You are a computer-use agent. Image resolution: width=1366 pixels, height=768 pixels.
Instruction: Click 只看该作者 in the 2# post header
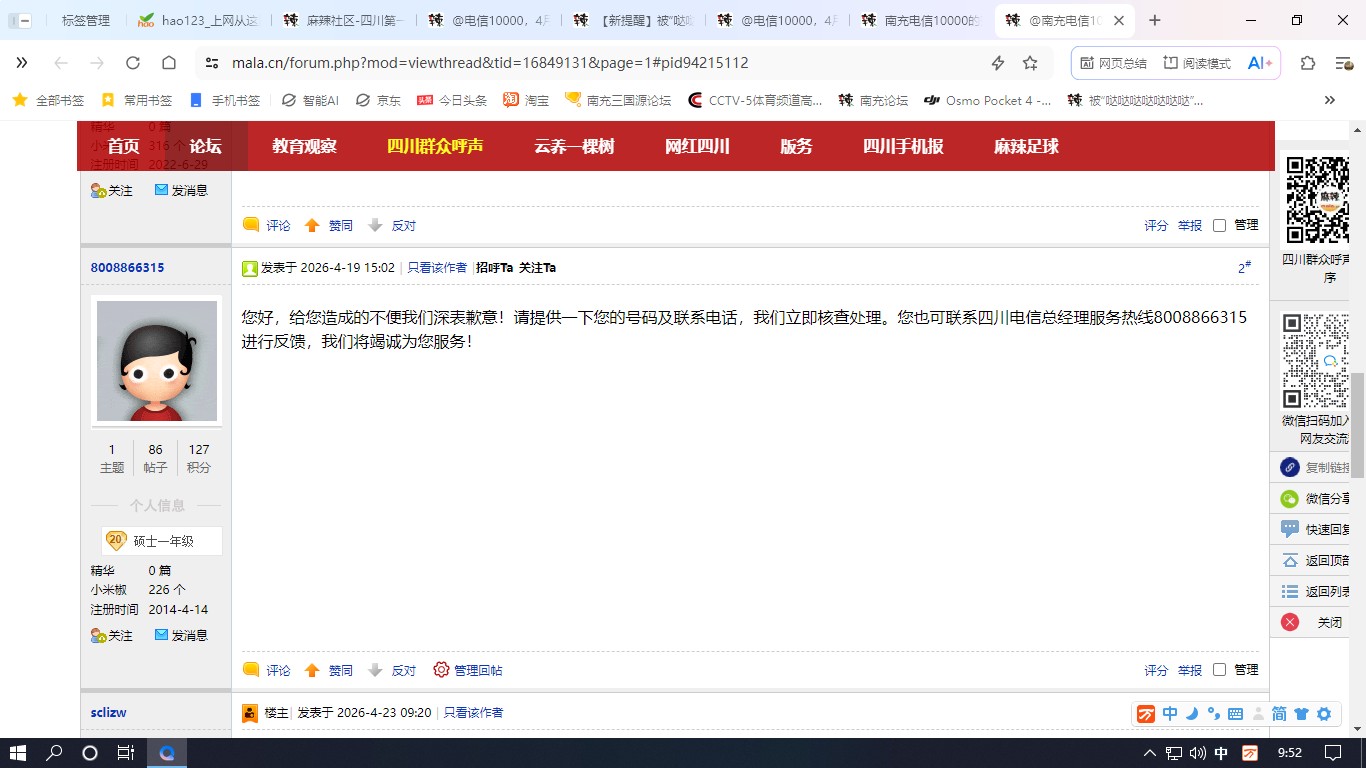pos(437,268)
